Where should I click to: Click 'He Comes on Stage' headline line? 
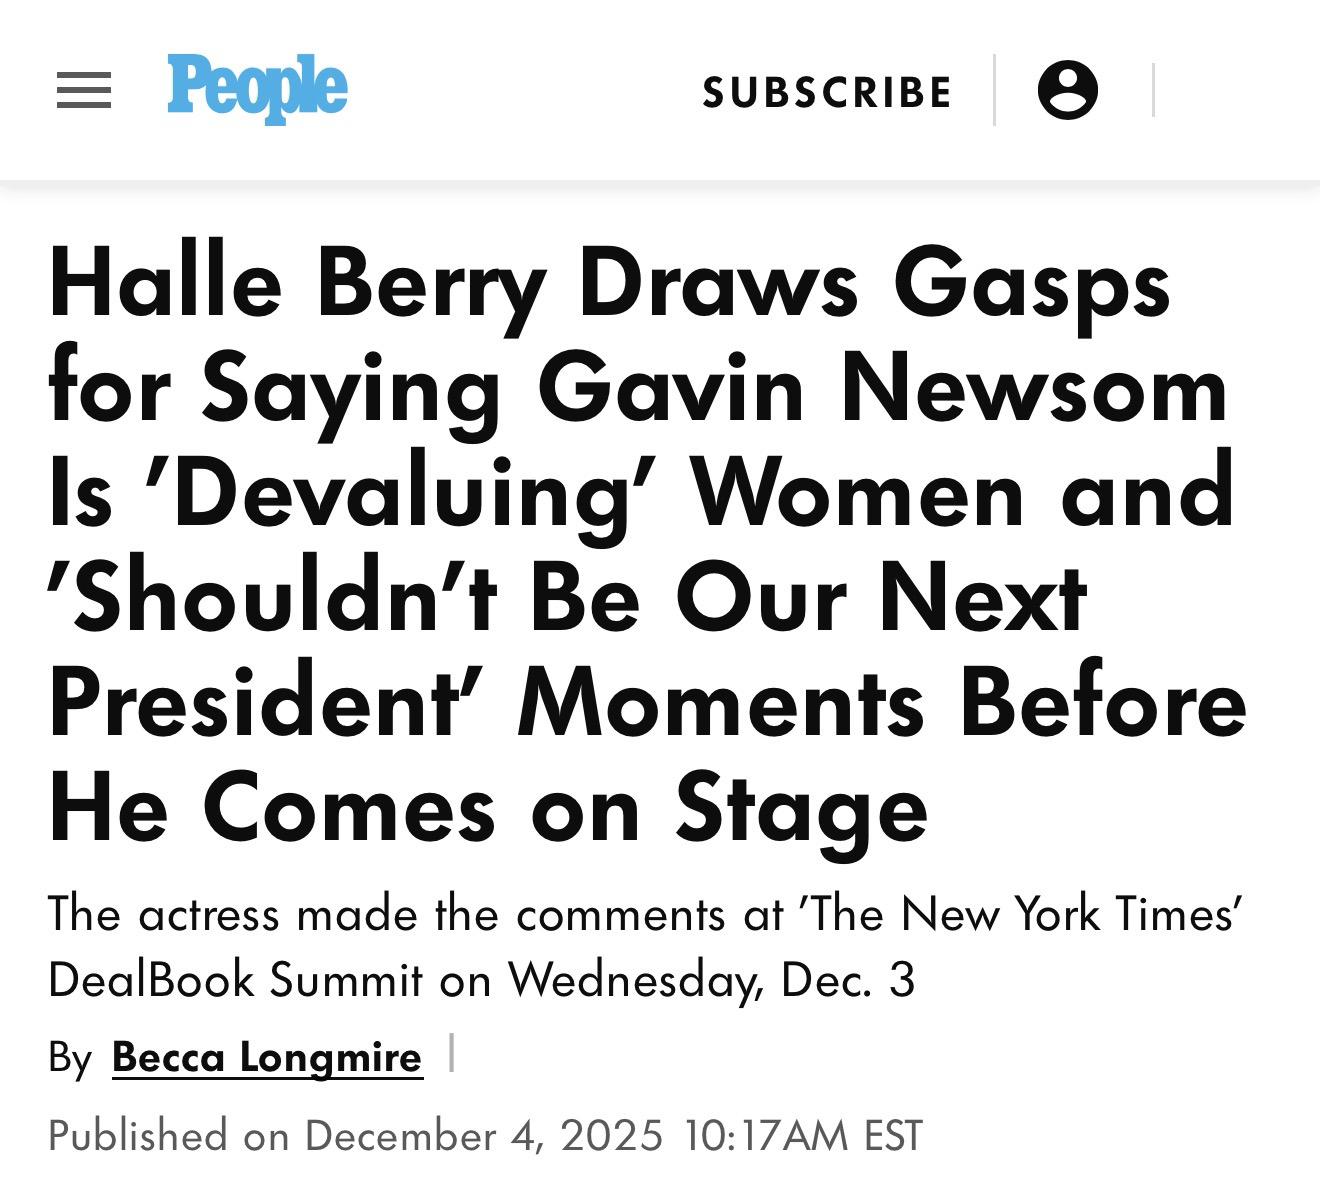[488, 810]
